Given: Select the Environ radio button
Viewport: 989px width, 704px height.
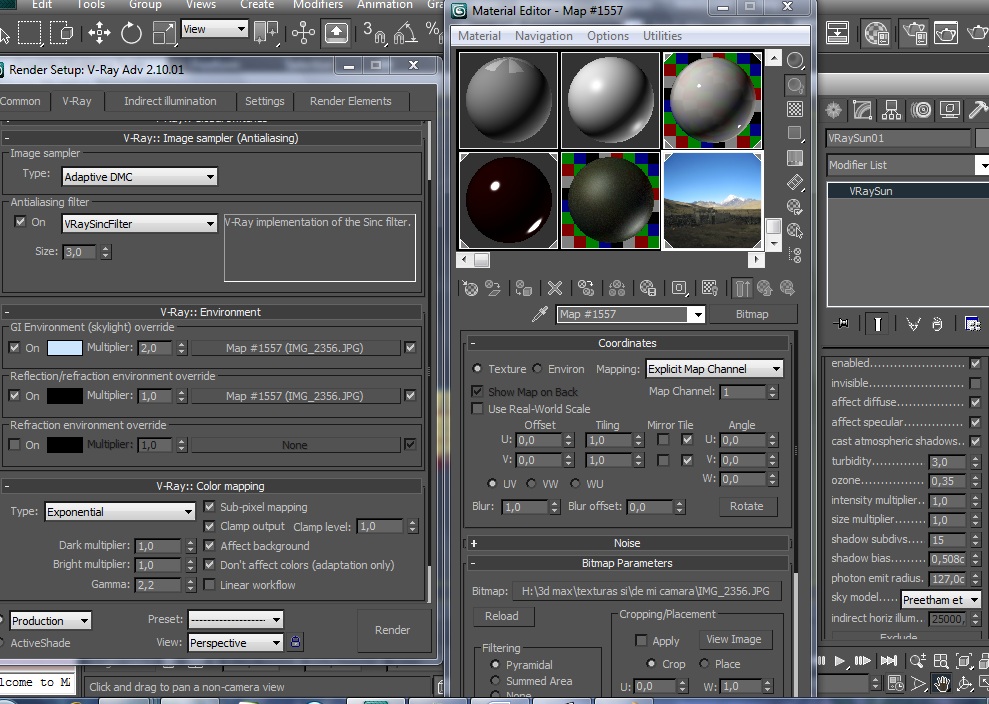Looking at the screenshot, I should click(537, 368).
